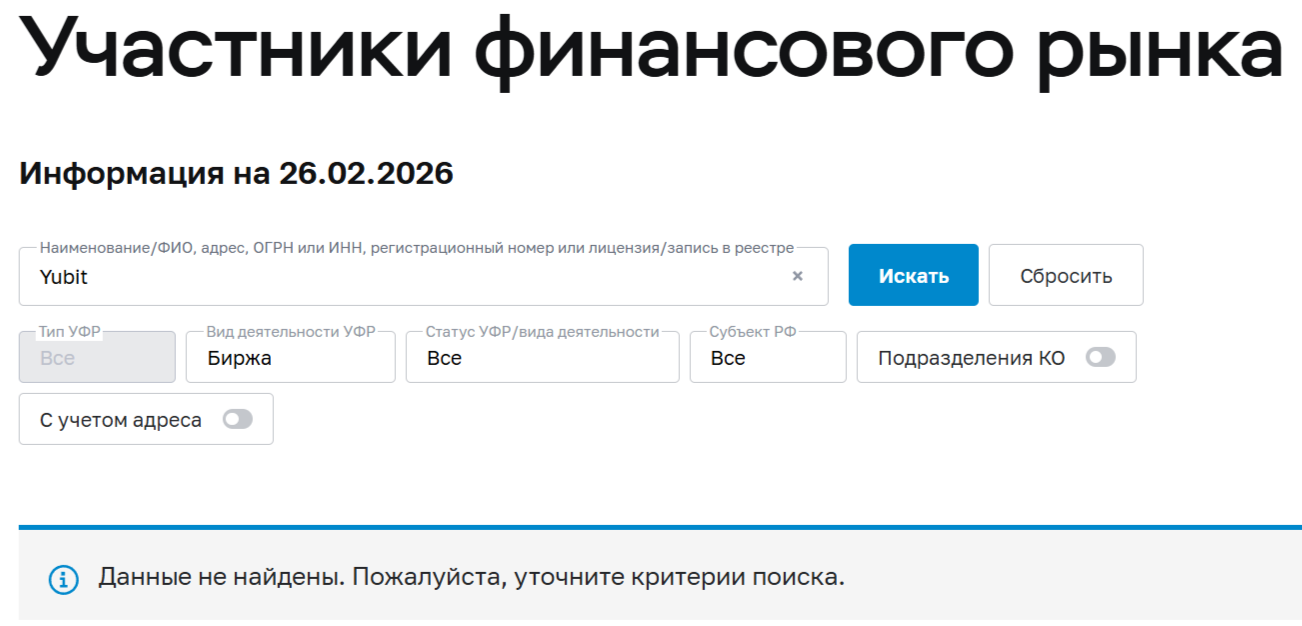Screen dimensions: 1302x626
Task: Select the circular info symbol in results area
Action: click(64, 578)
